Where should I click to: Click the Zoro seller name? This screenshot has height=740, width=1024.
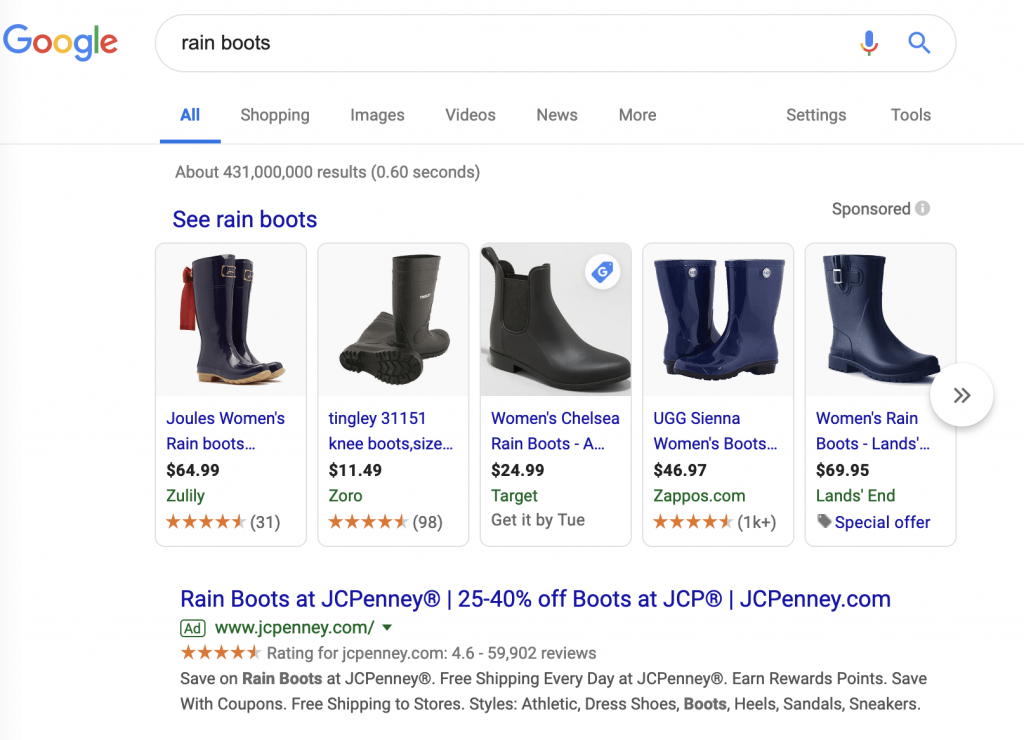[x=345, y=496]
